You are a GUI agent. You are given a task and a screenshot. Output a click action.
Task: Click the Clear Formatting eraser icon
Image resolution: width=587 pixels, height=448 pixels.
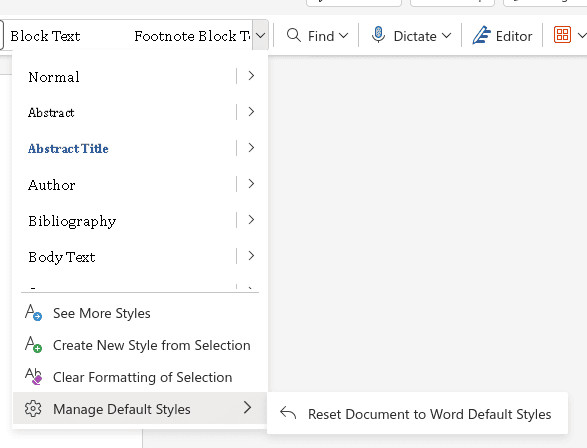[33, 377]
